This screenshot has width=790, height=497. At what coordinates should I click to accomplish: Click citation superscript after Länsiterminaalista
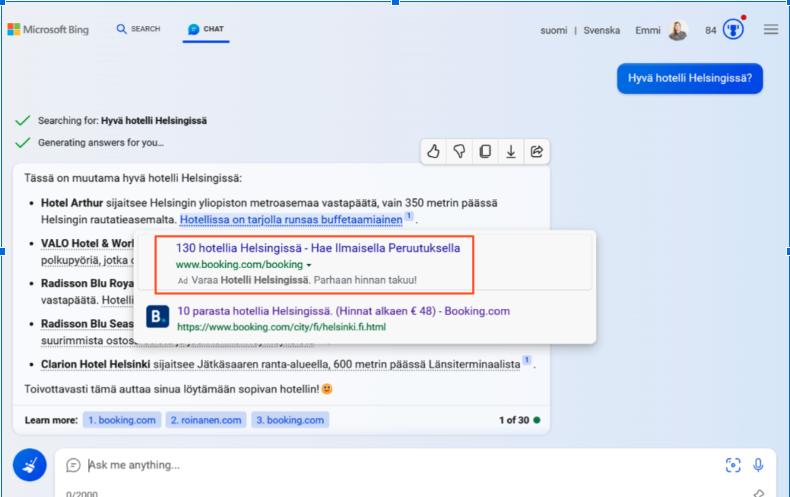tap(526, 360)
